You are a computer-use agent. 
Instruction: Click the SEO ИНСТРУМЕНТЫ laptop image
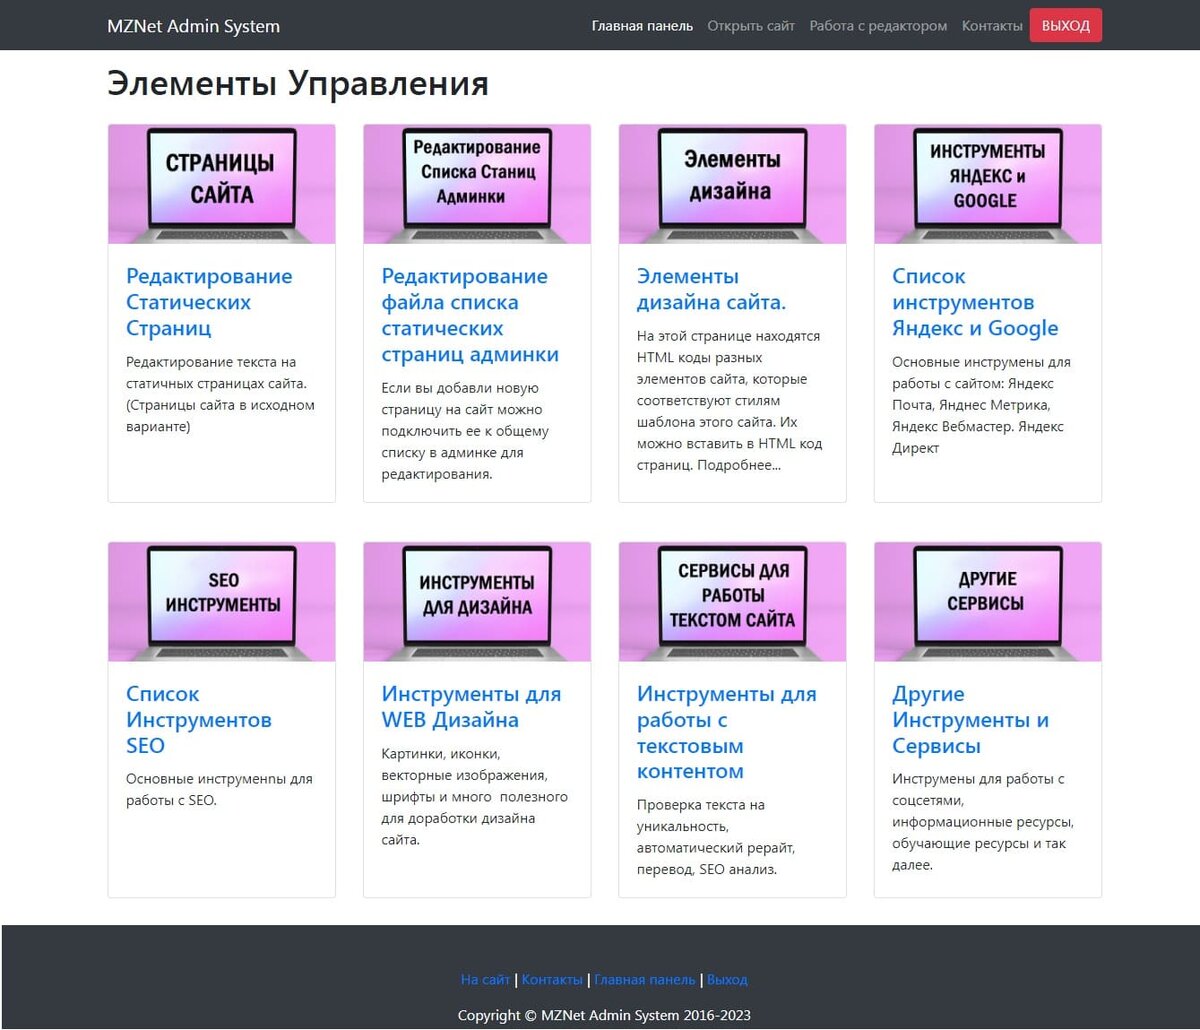click(x=221, y=600)
